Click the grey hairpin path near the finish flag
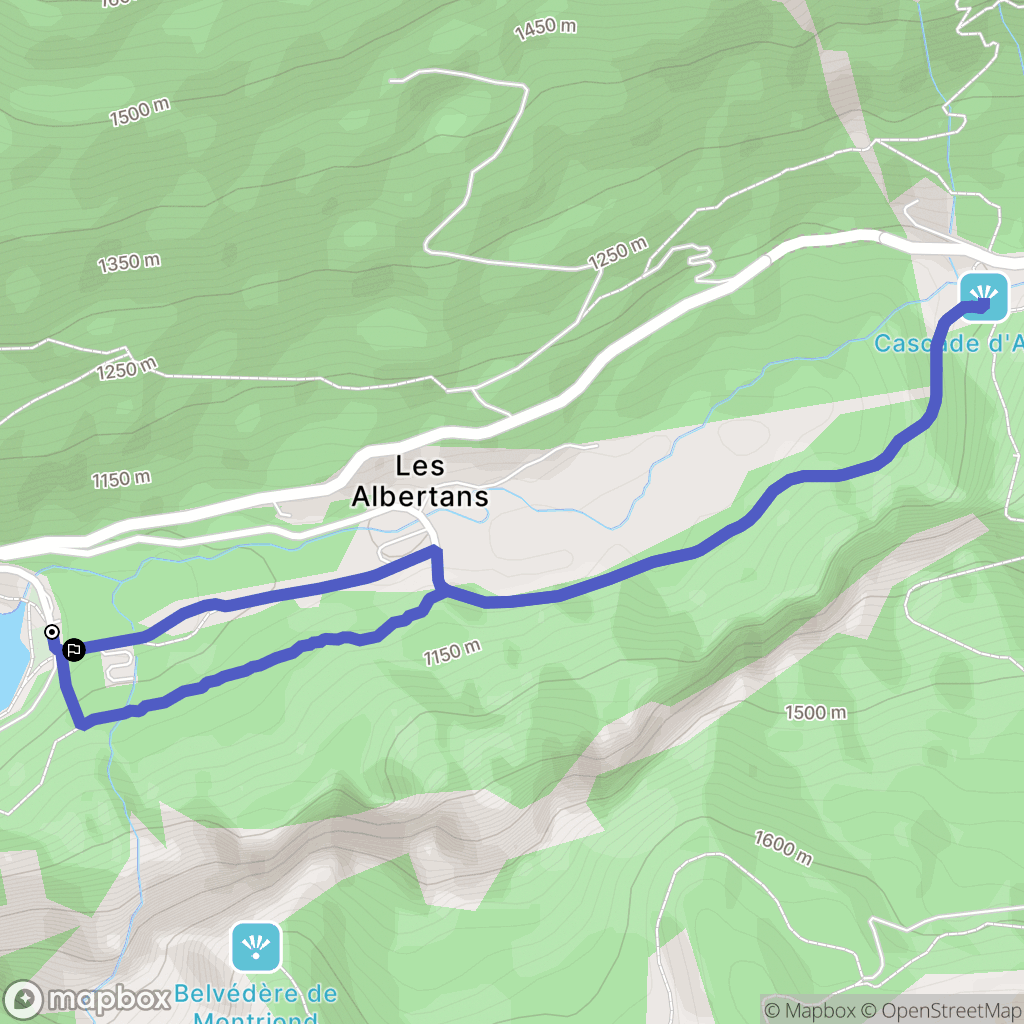The width and height of the screenshot is (1024, 1024). (x=120, y=667)
